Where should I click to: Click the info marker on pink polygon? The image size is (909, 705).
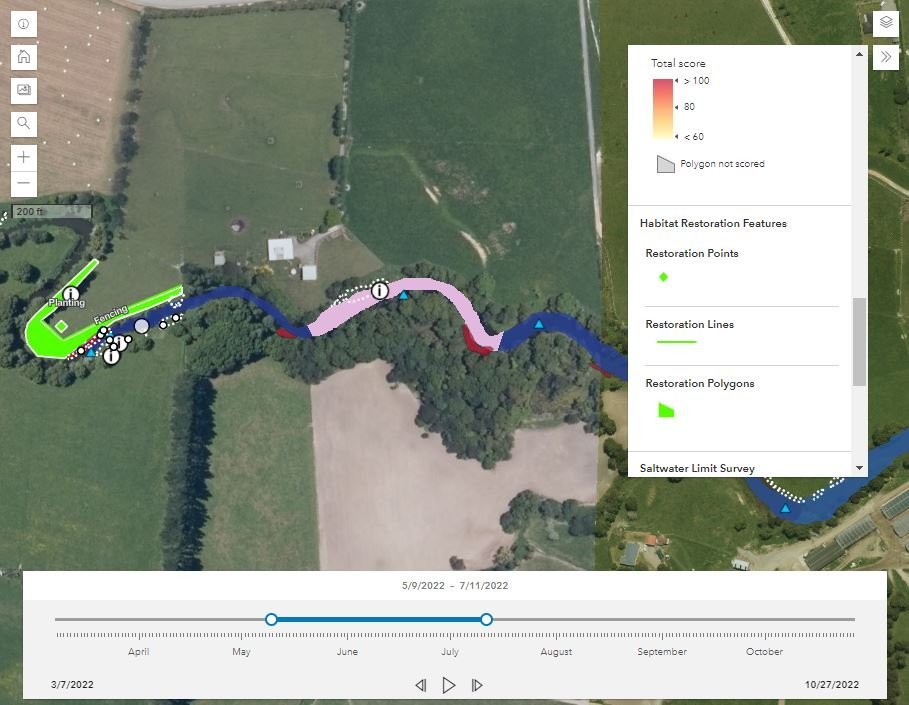pyautogui.click(x=380, y=290)
